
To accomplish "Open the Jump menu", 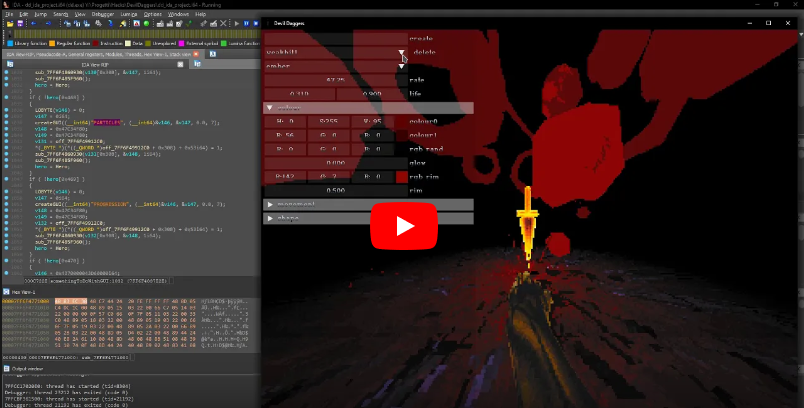I will pos(40,14).
